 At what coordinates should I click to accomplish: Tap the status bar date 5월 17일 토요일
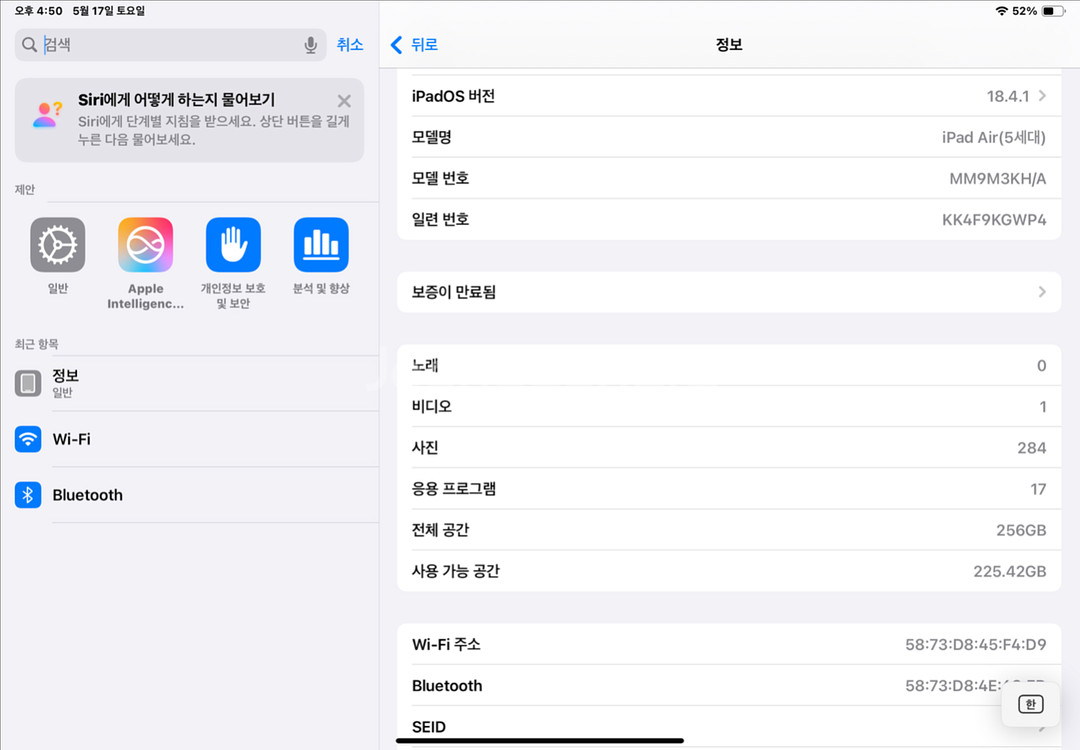point(109,11)
